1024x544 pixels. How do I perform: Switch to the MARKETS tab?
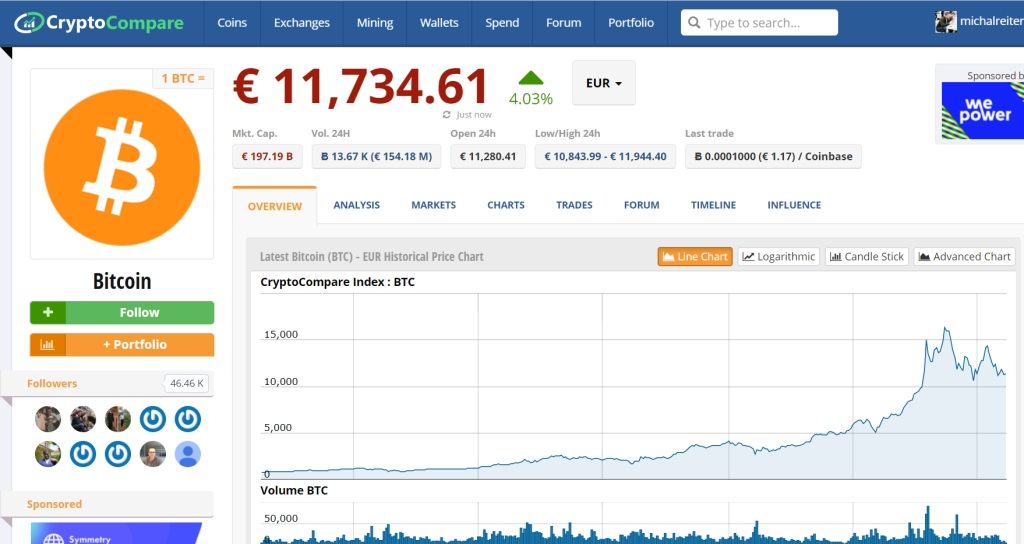pos(433,205)
